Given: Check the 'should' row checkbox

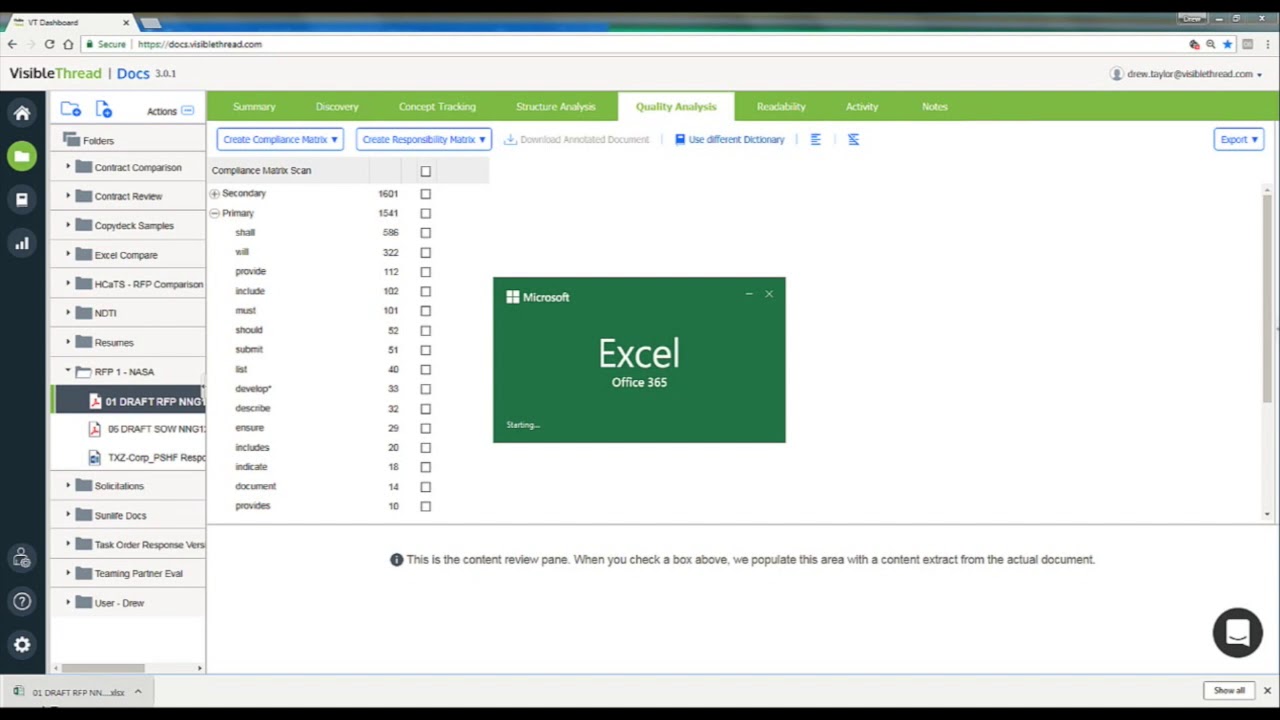Looking at the screenshot, I should pos(426,330).
